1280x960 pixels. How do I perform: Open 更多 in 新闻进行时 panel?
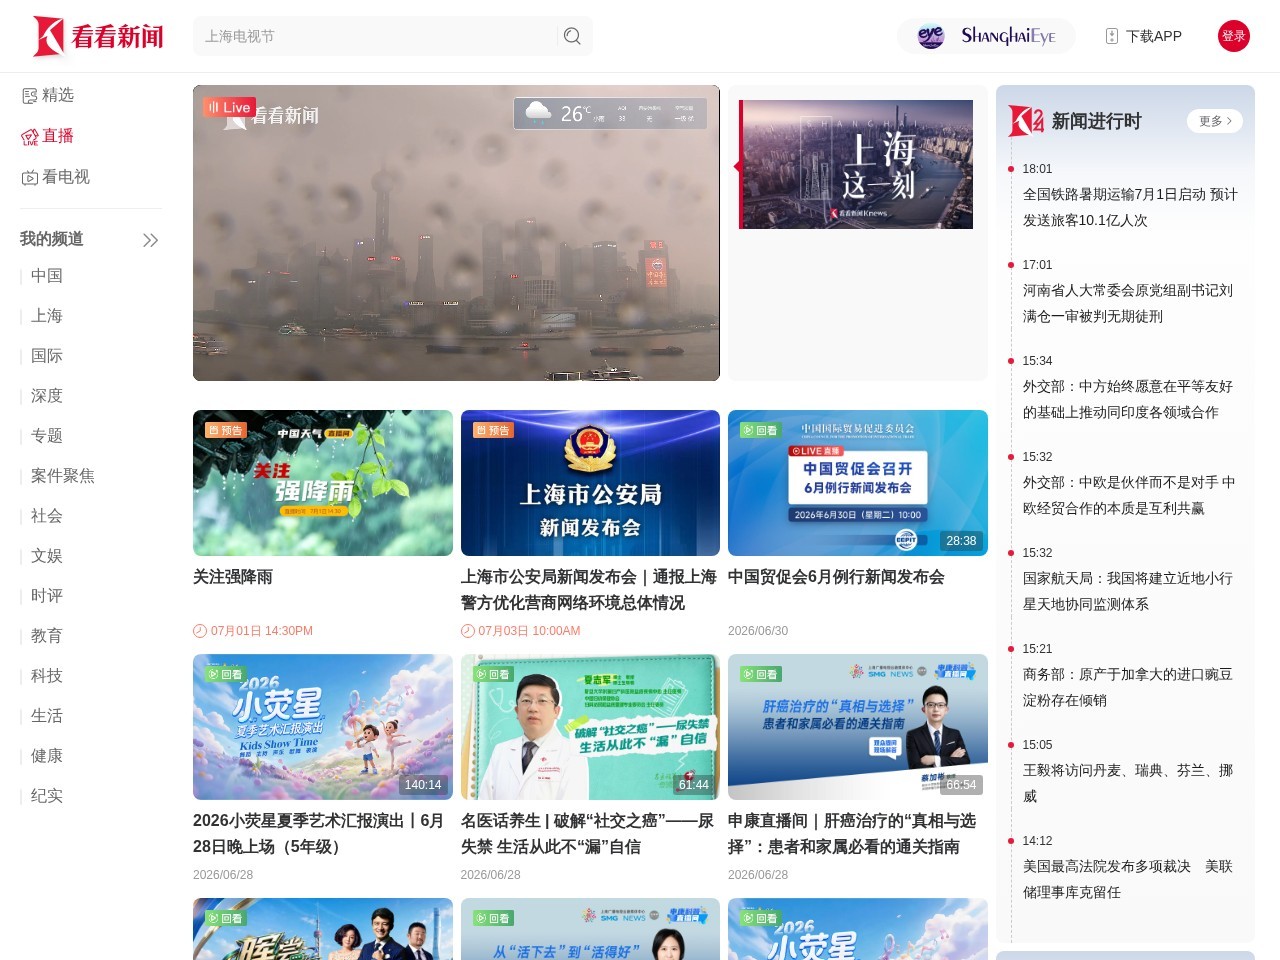[x=1215, y=121]
